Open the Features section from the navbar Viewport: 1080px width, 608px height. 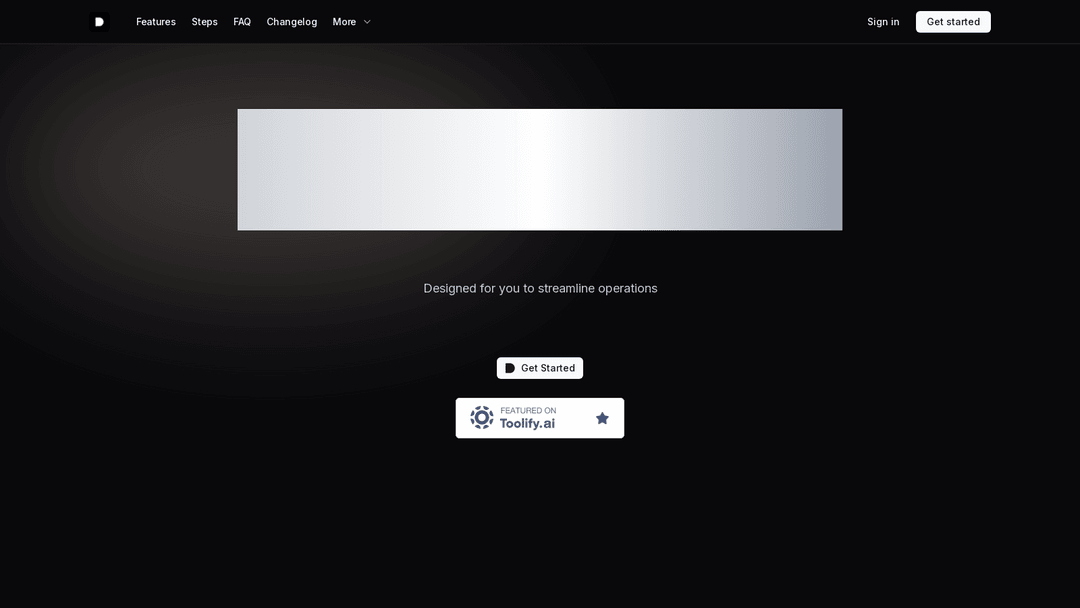[x=156, y=21]
